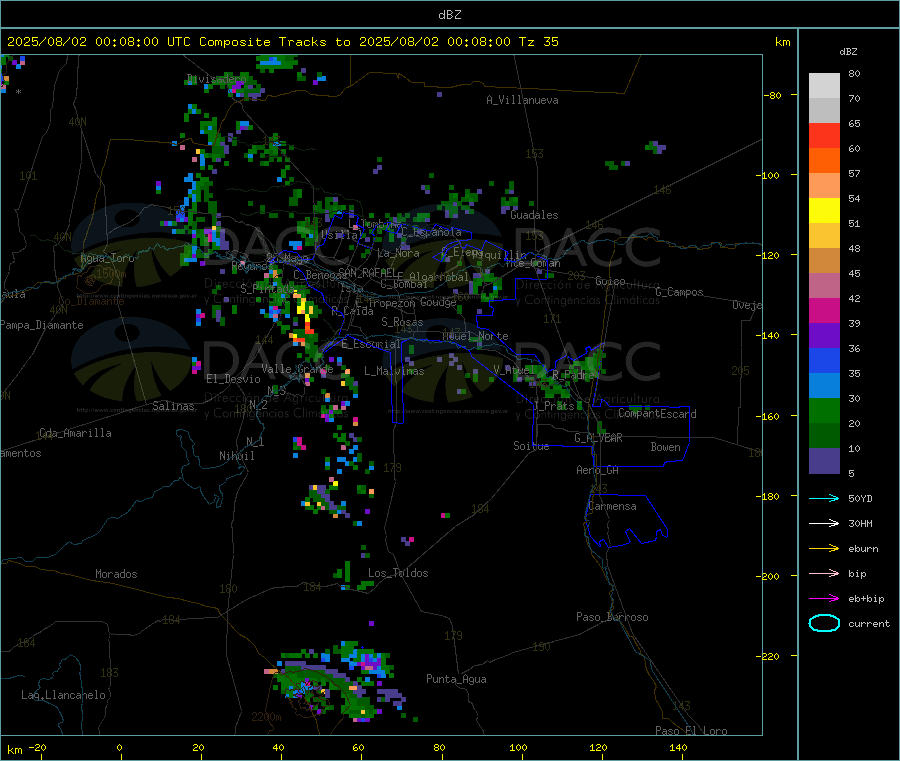The width and height of the screenshot is (900, 761).
Task: Click the yellow eburn arrow icon
Action: point(824,548)
